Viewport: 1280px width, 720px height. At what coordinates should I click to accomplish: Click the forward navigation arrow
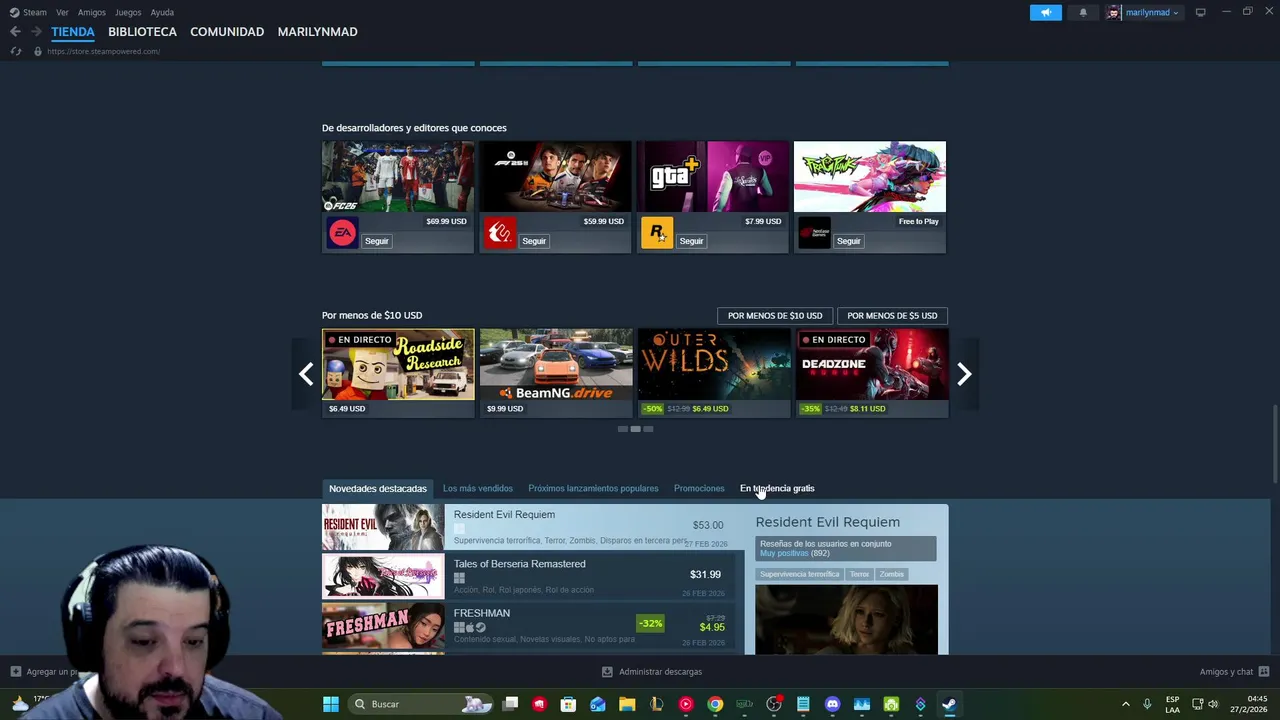point(36,32)
